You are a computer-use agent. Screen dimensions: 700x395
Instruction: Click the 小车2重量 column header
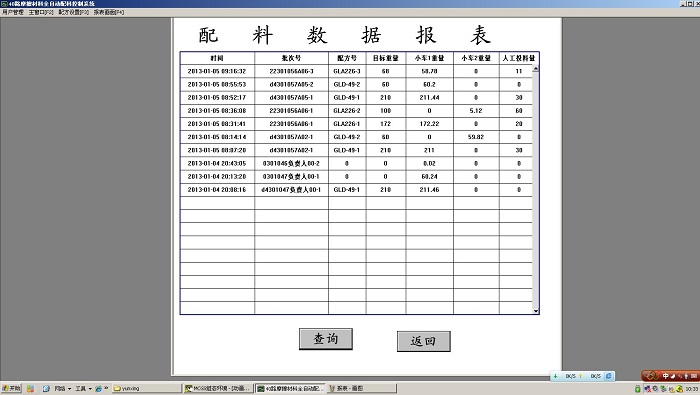point(476,58)
